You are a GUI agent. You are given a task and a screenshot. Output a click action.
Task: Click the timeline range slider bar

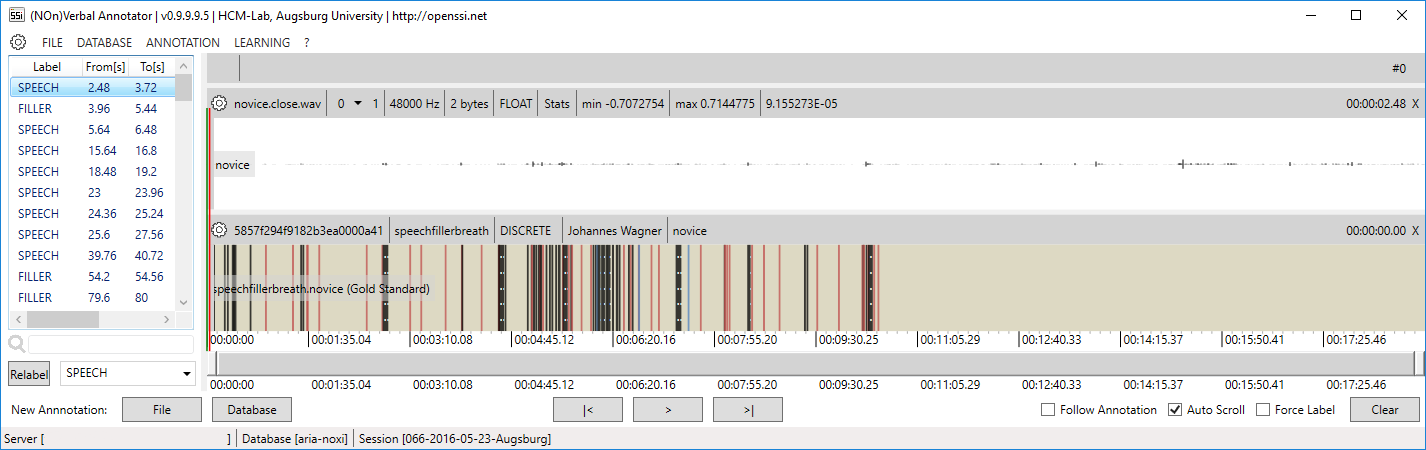pos(815,362)
